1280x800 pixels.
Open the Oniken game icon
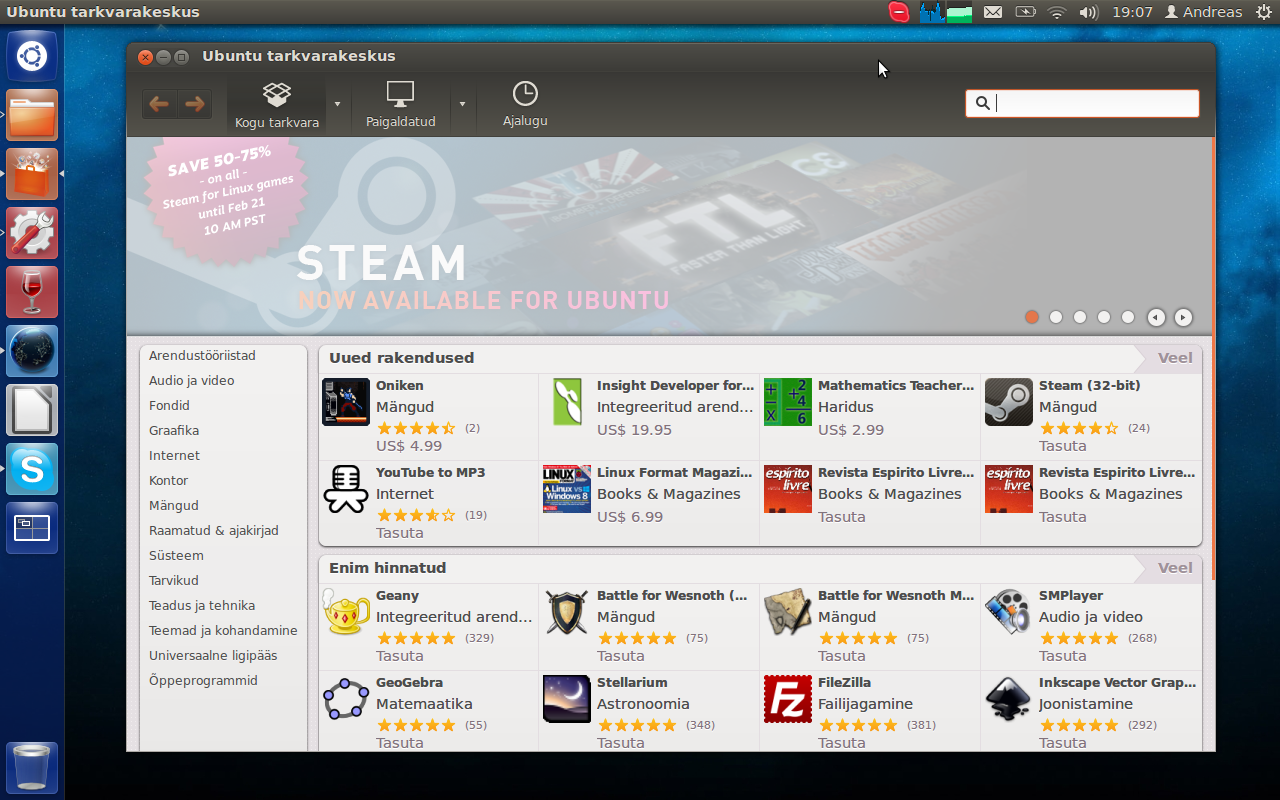346,402
